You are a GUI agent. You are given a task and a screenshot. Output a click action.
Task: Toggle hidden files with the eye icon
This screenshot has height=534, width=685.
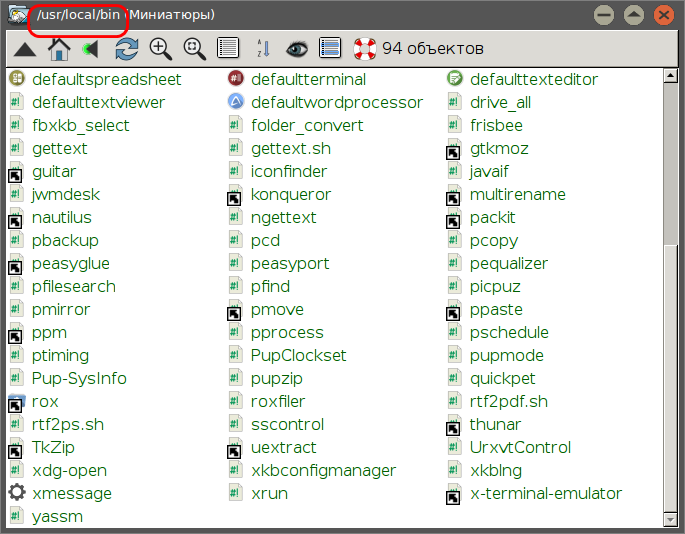297,49
